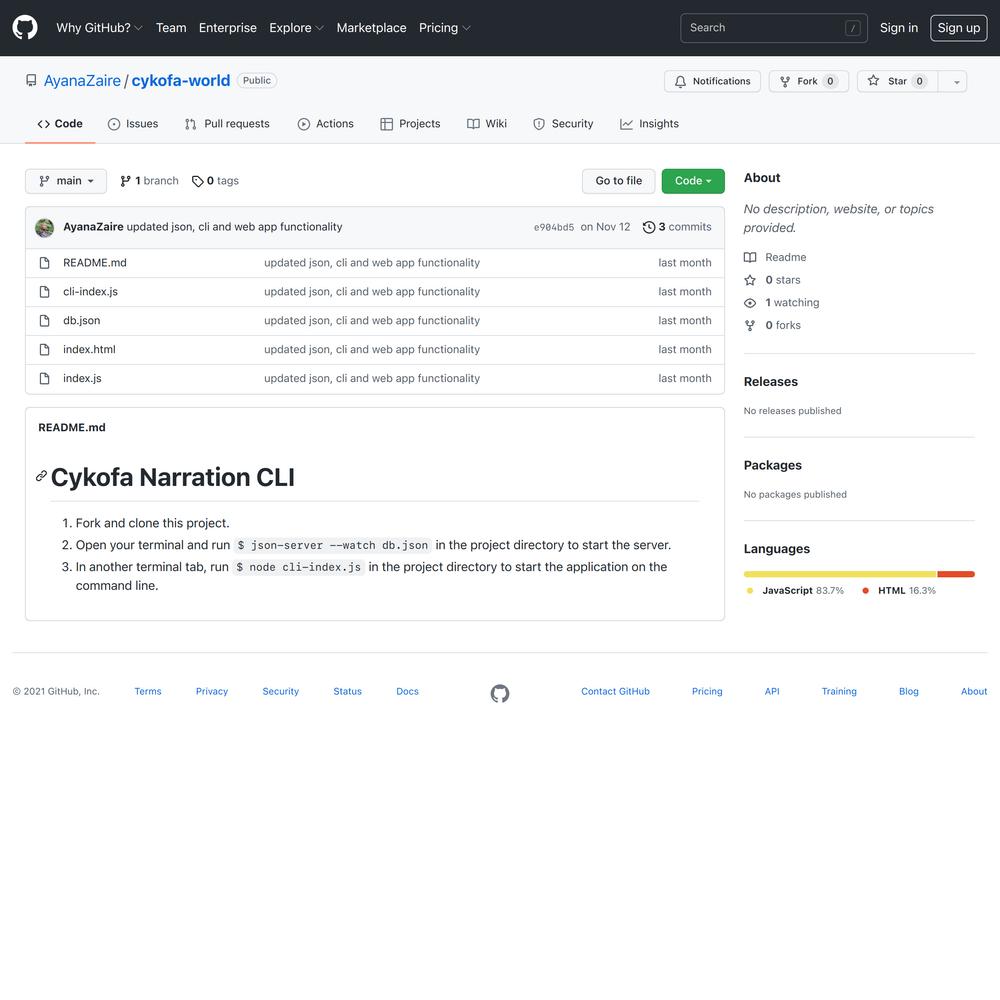Click Contact GitHub in the footer

(615, 692)
